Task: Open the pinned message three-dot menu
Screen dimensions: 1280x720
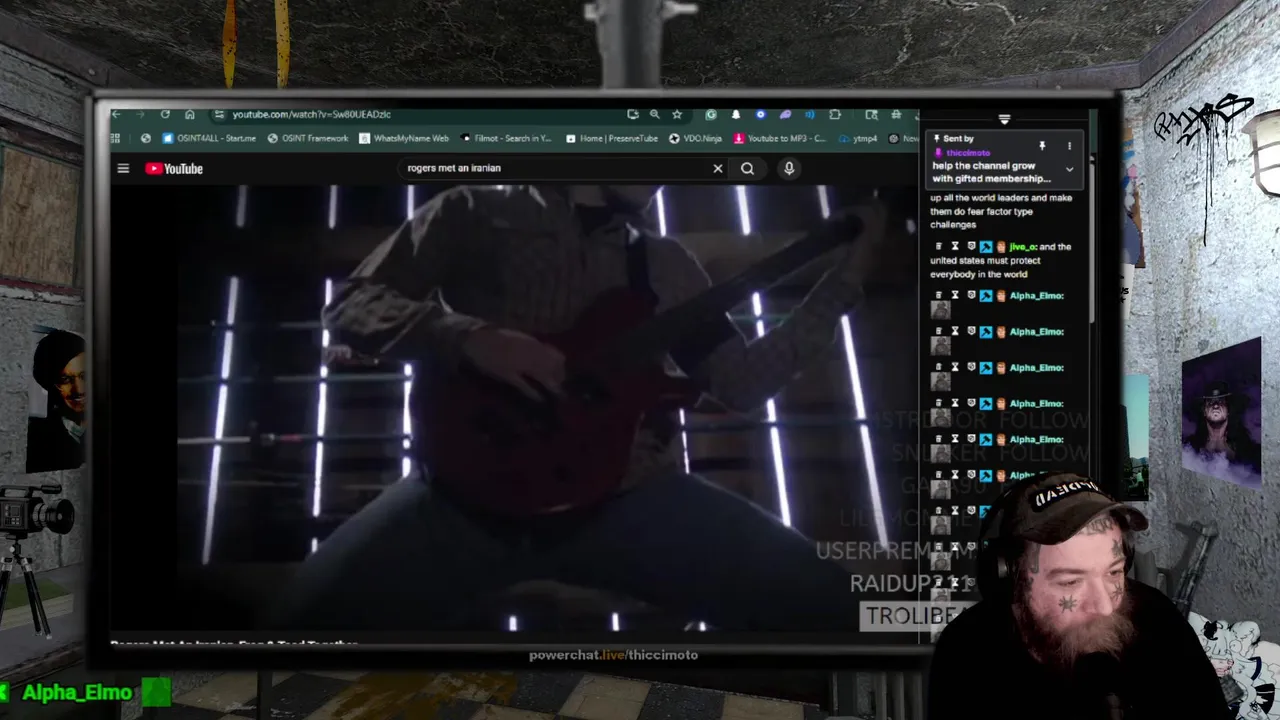Action: pyautogui.click(x=1069, y=146)
